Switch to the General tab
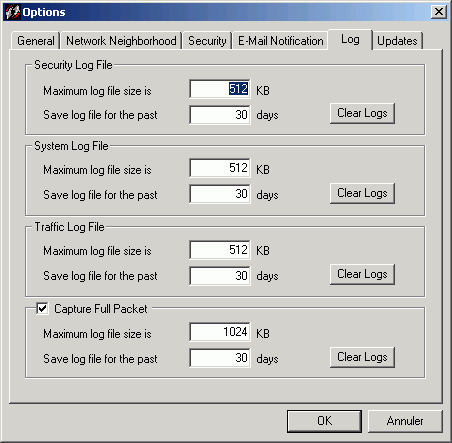 tap(35, 41)
